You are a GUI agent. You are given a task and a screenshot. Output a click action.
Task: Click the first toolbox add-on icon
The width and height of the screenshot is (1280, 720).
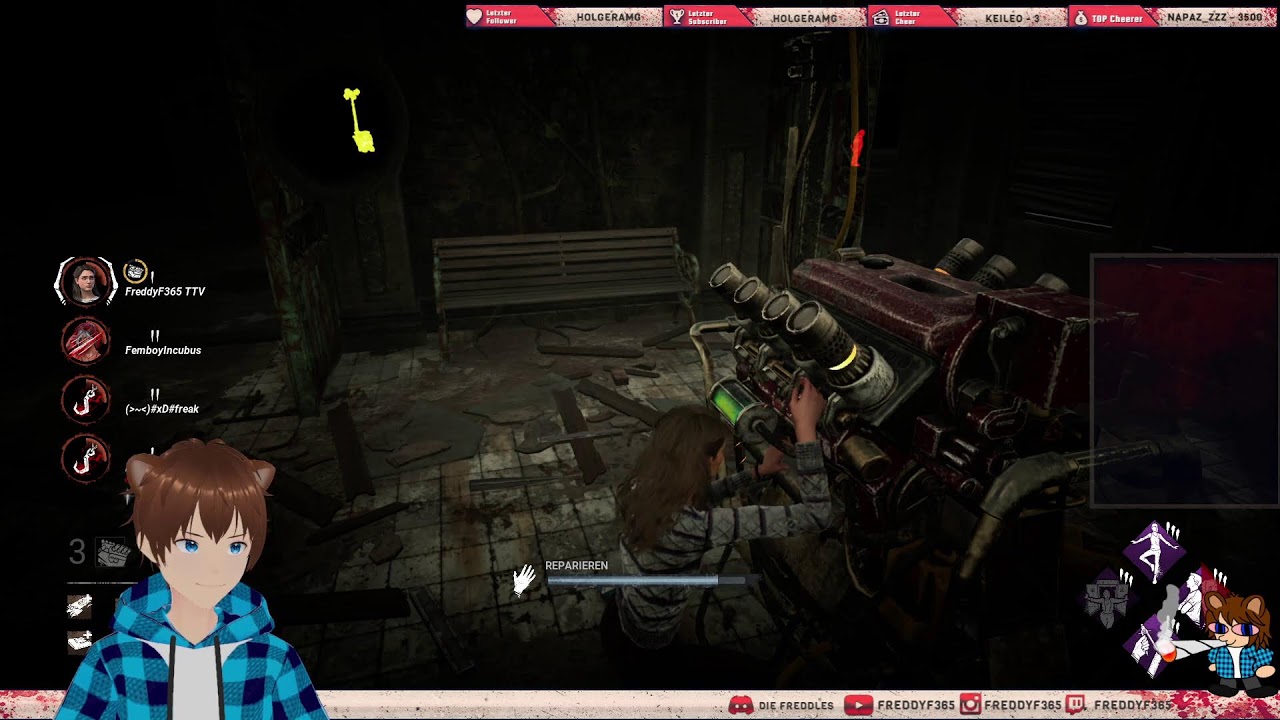click(x=79, y=605)
